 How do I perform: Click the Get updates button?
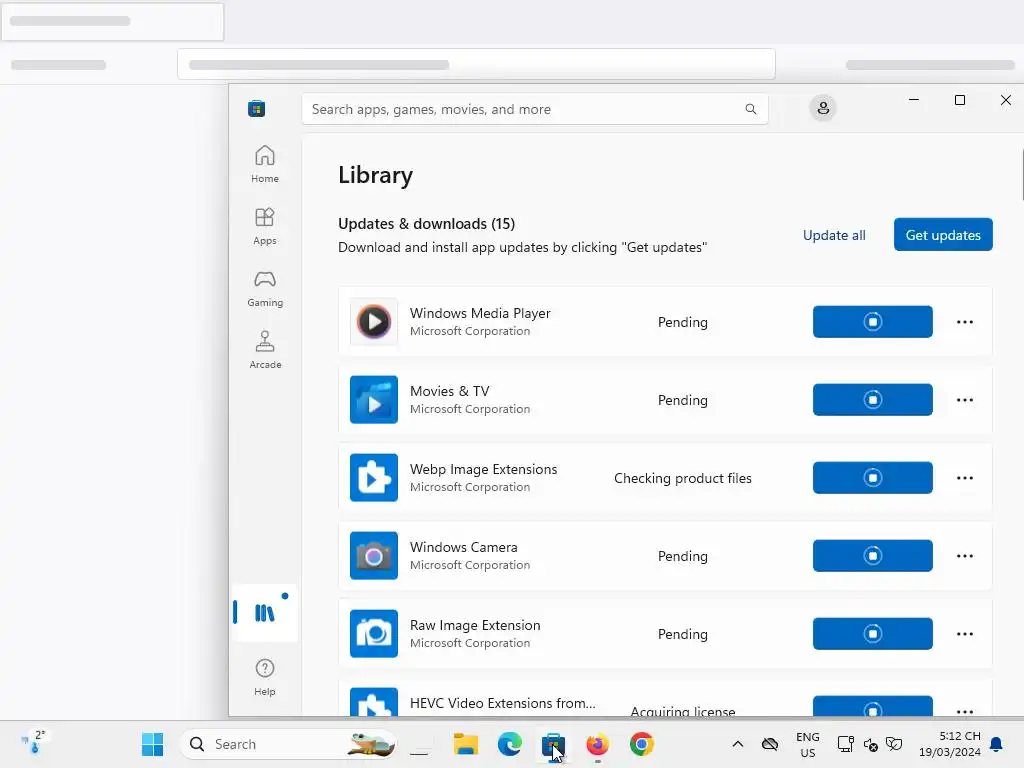click(943, 234)
